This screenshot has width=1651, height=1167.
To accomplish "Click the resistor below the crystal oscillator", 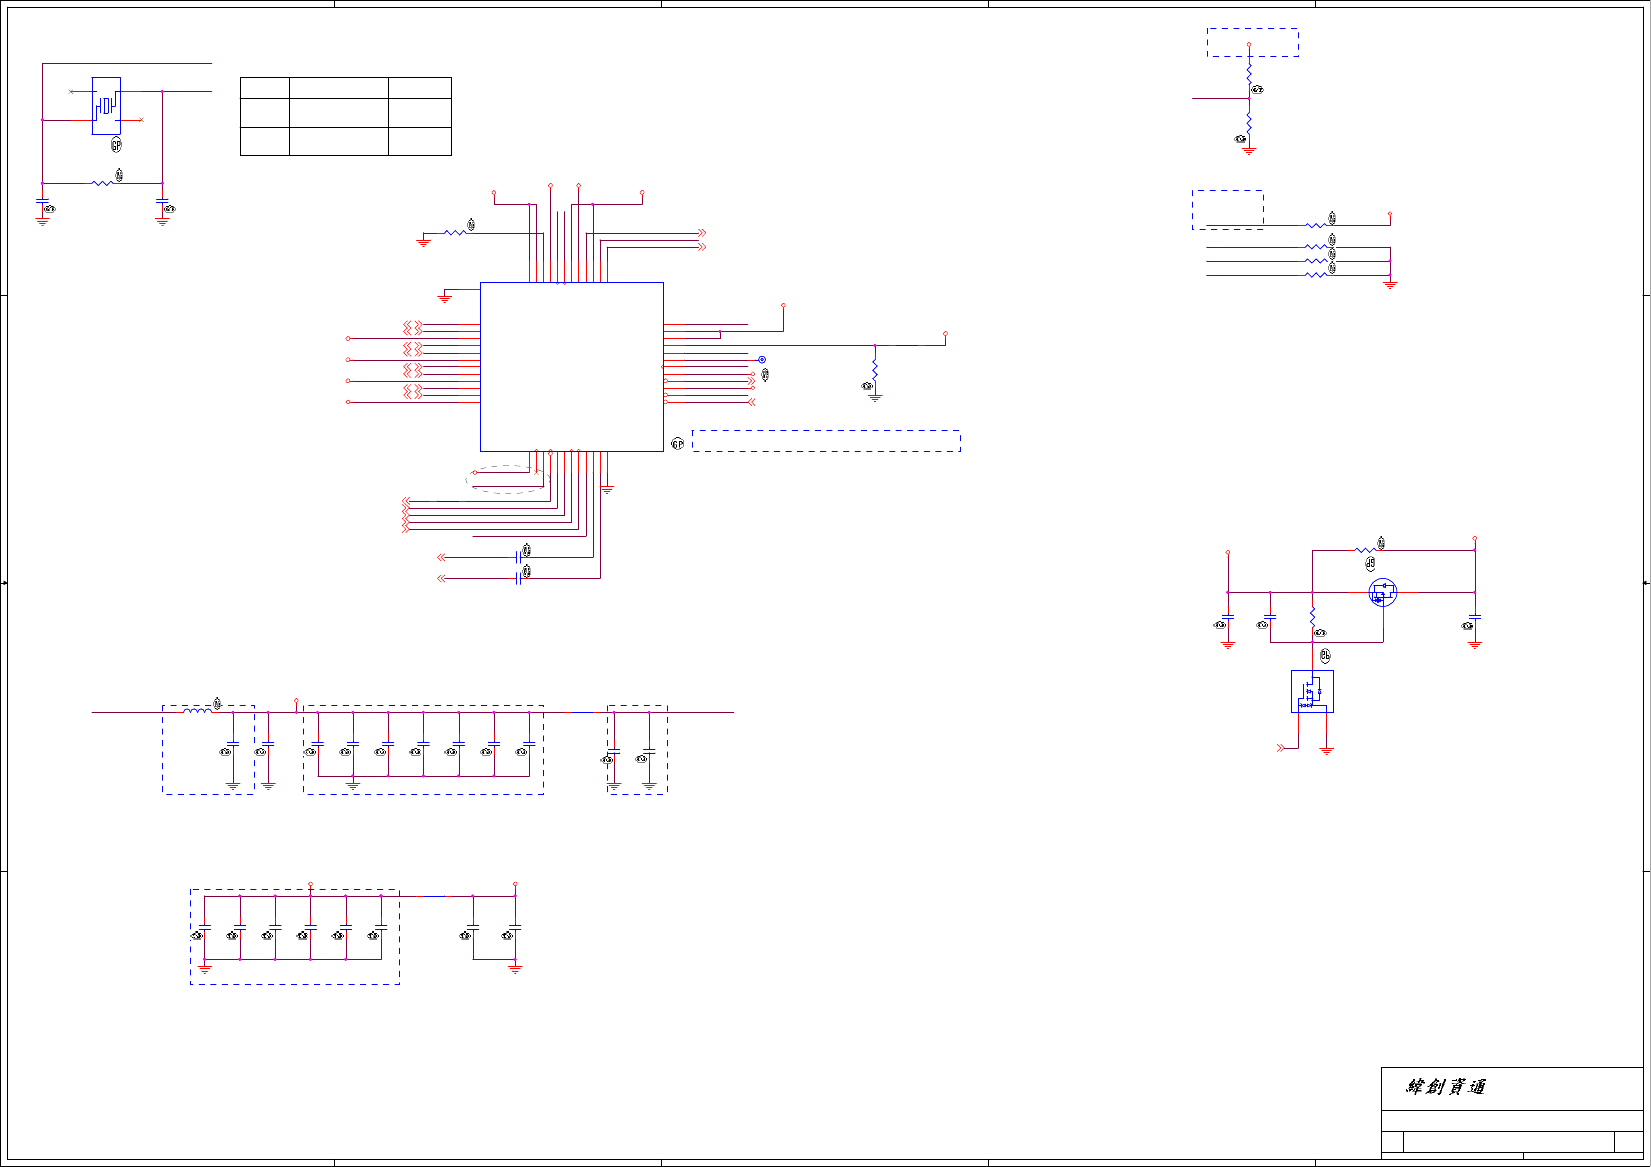I will (x=102, y=183).
